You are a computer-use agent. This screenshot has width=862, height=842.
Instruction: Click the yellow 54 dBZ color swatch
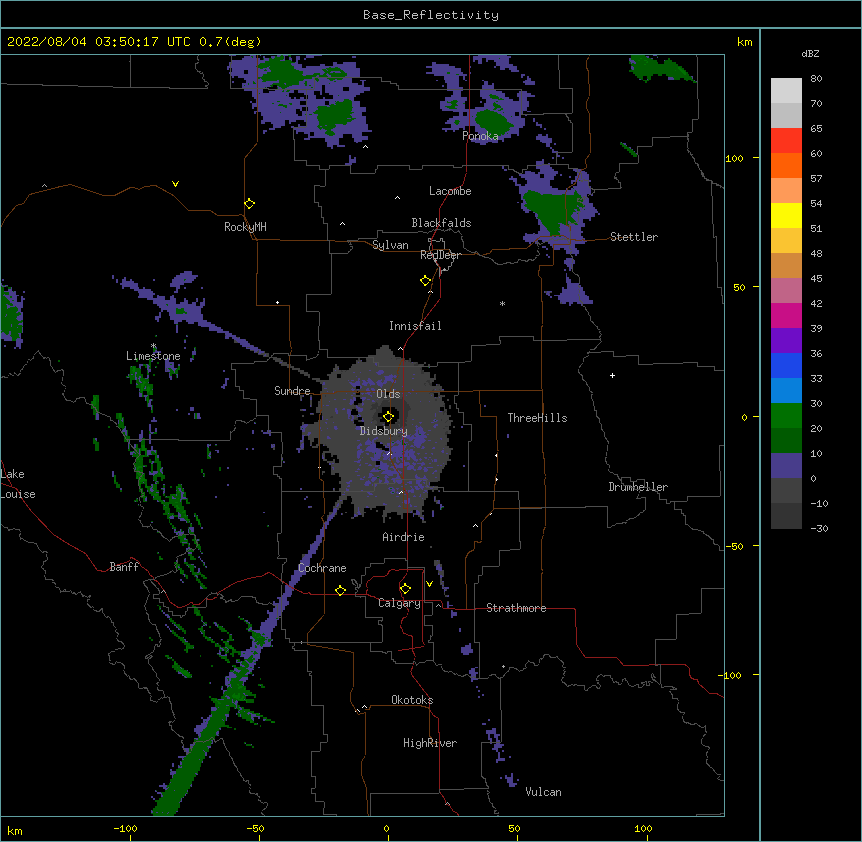coord(786,215)
